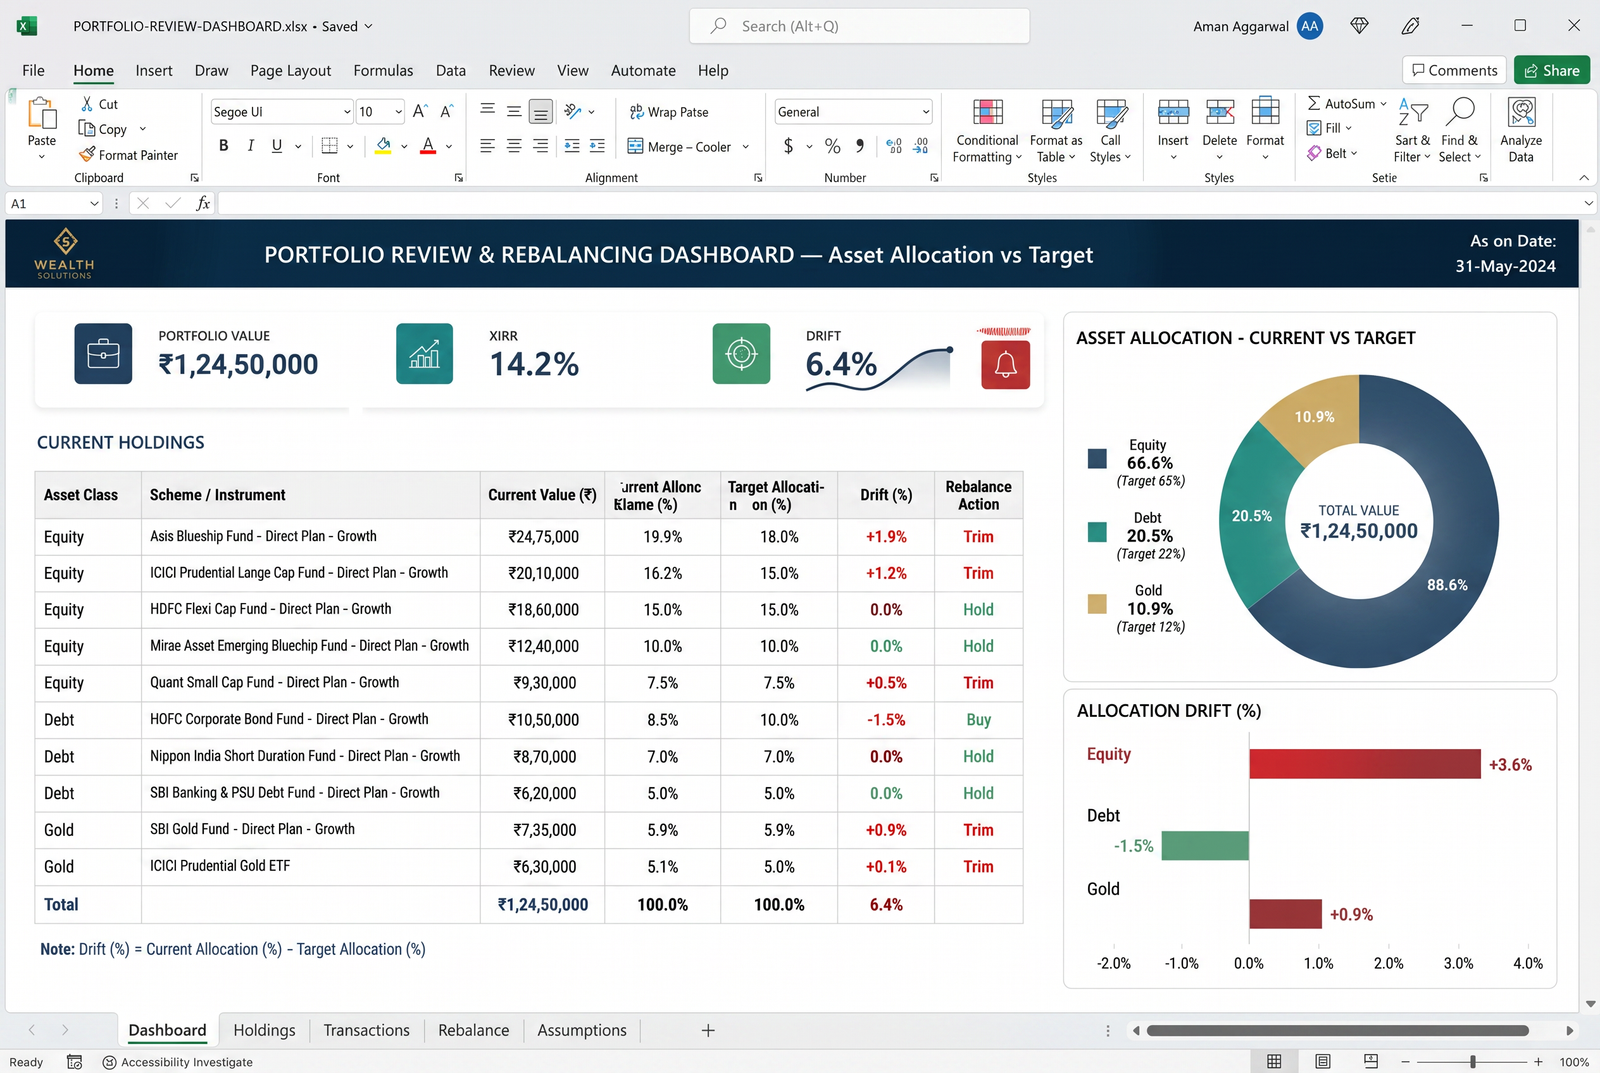Open the Formulas ribbon tab
This screenshot has height=1073, width=1600.
point(383,70)
